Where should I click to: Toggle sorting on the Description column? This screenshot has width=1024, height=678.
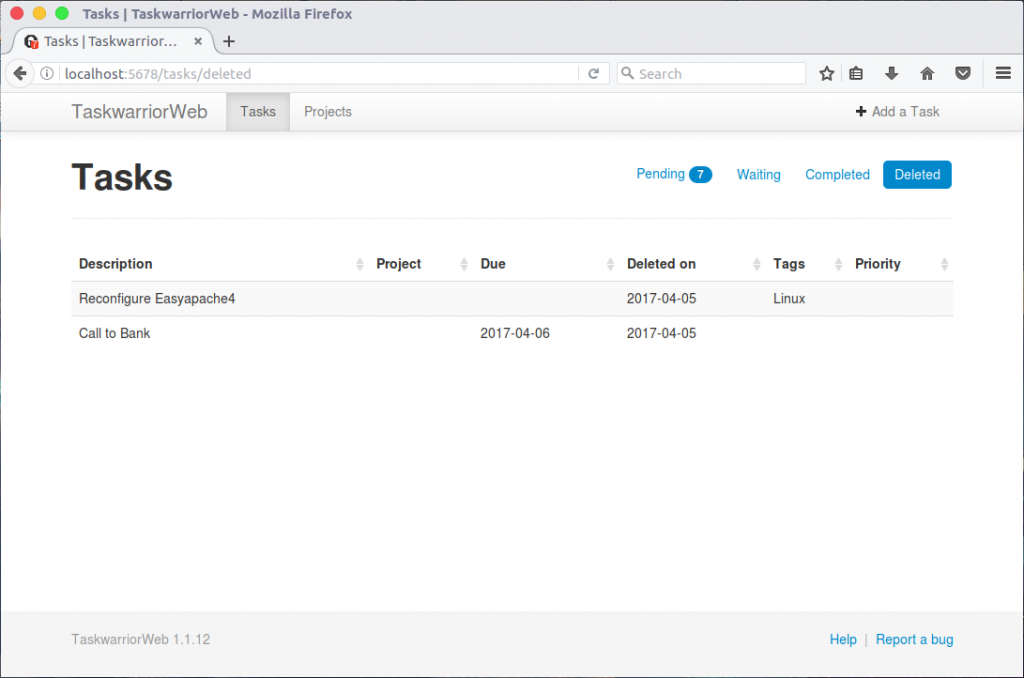[x=360, y=264]
